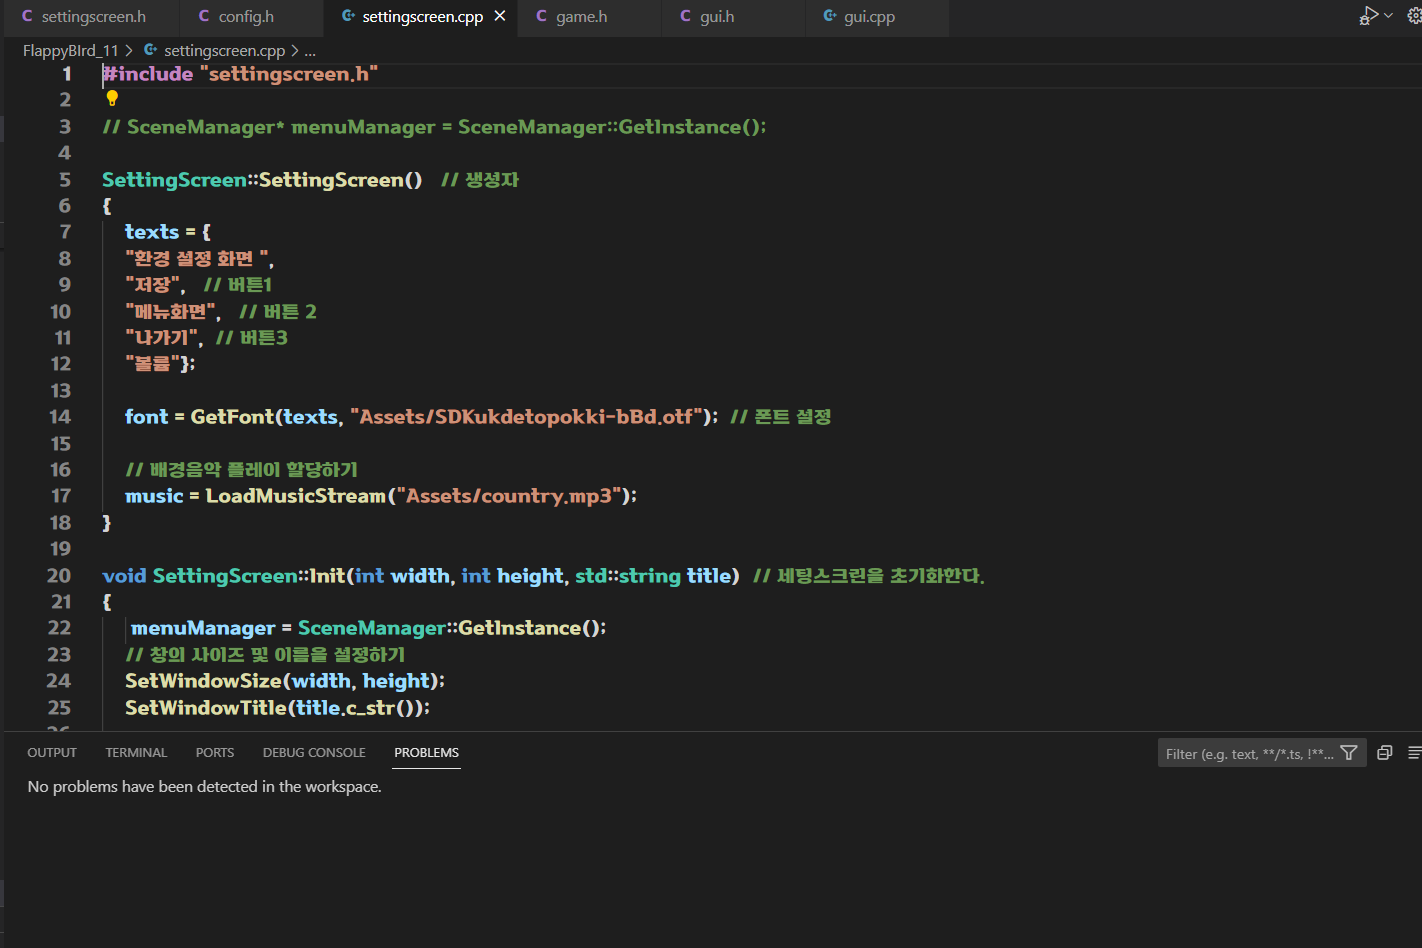Click void SettingScreen::Init declaration
The image size is (1422, 948).
click(x=421, y=576)
